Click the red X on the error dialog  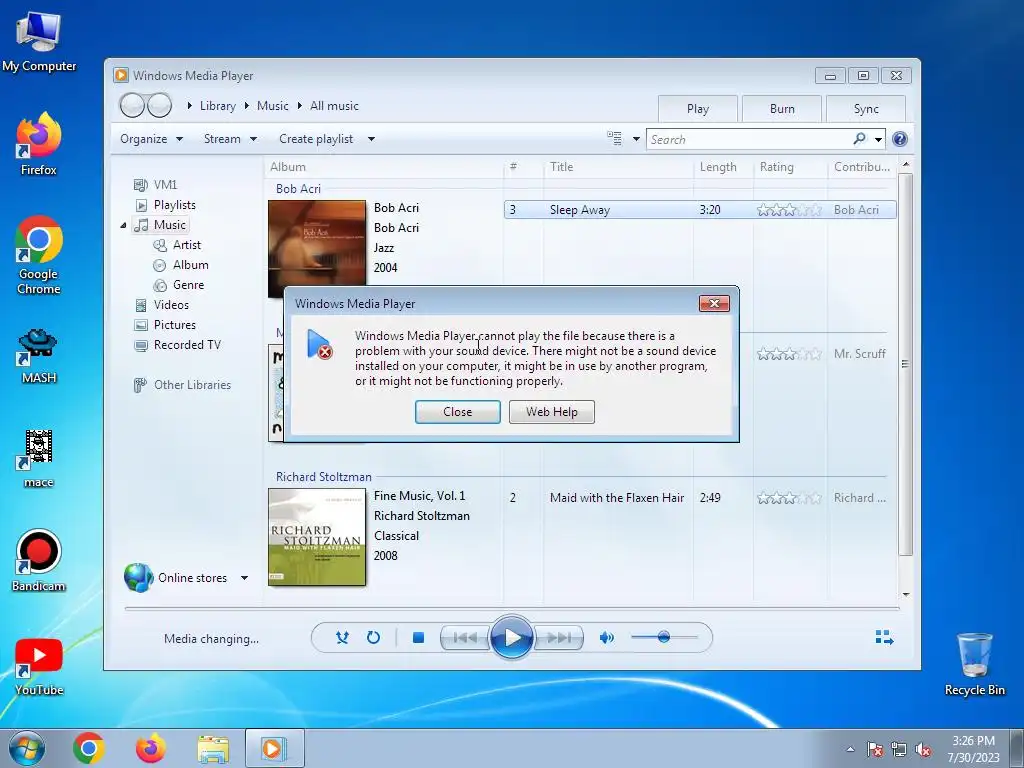(714, 304)
